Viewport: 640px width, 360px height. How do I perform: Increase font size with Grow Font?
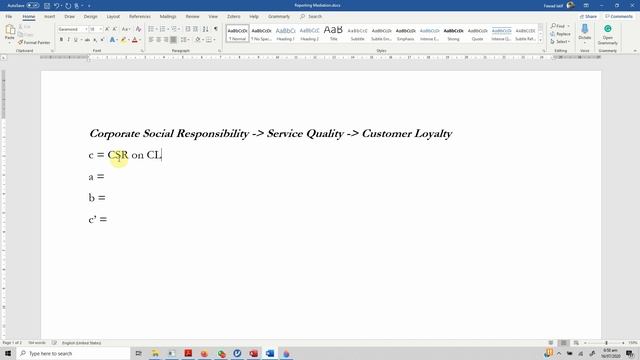tap(107, 29)
